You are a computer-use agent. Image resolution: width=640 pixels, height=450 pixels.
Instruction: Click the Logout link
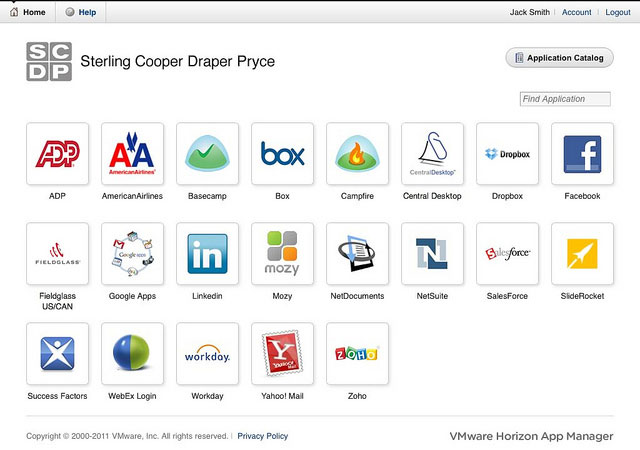pyautogui.click(x=618, y=12)
